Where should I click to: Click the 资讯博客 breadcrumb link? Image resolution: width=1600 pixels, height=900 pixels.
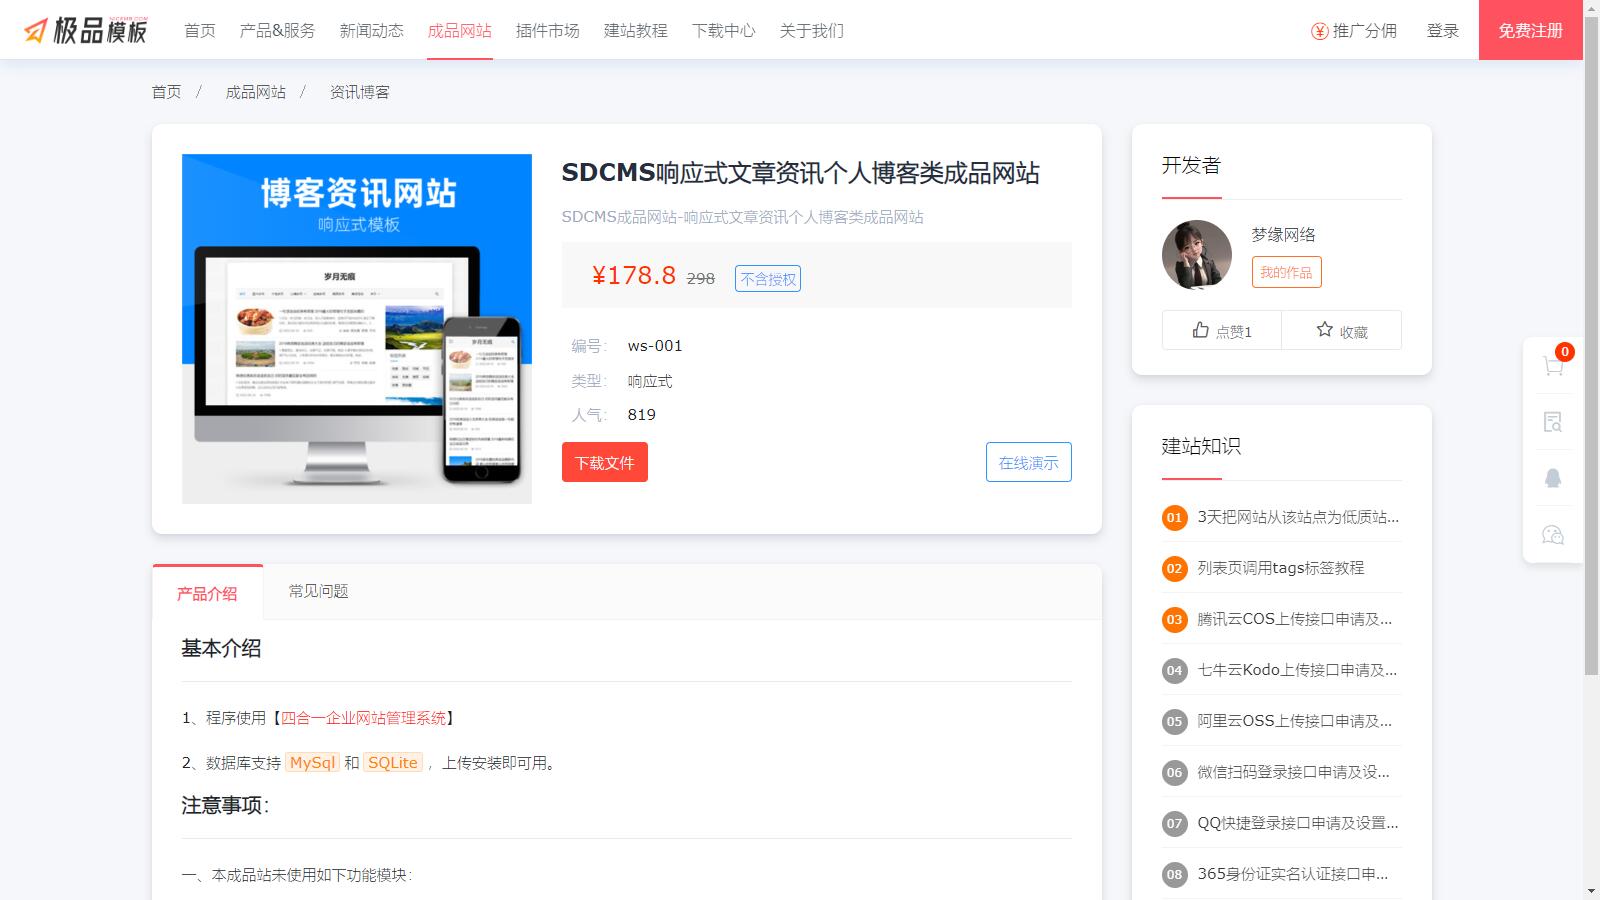click(x=360, y=92)
